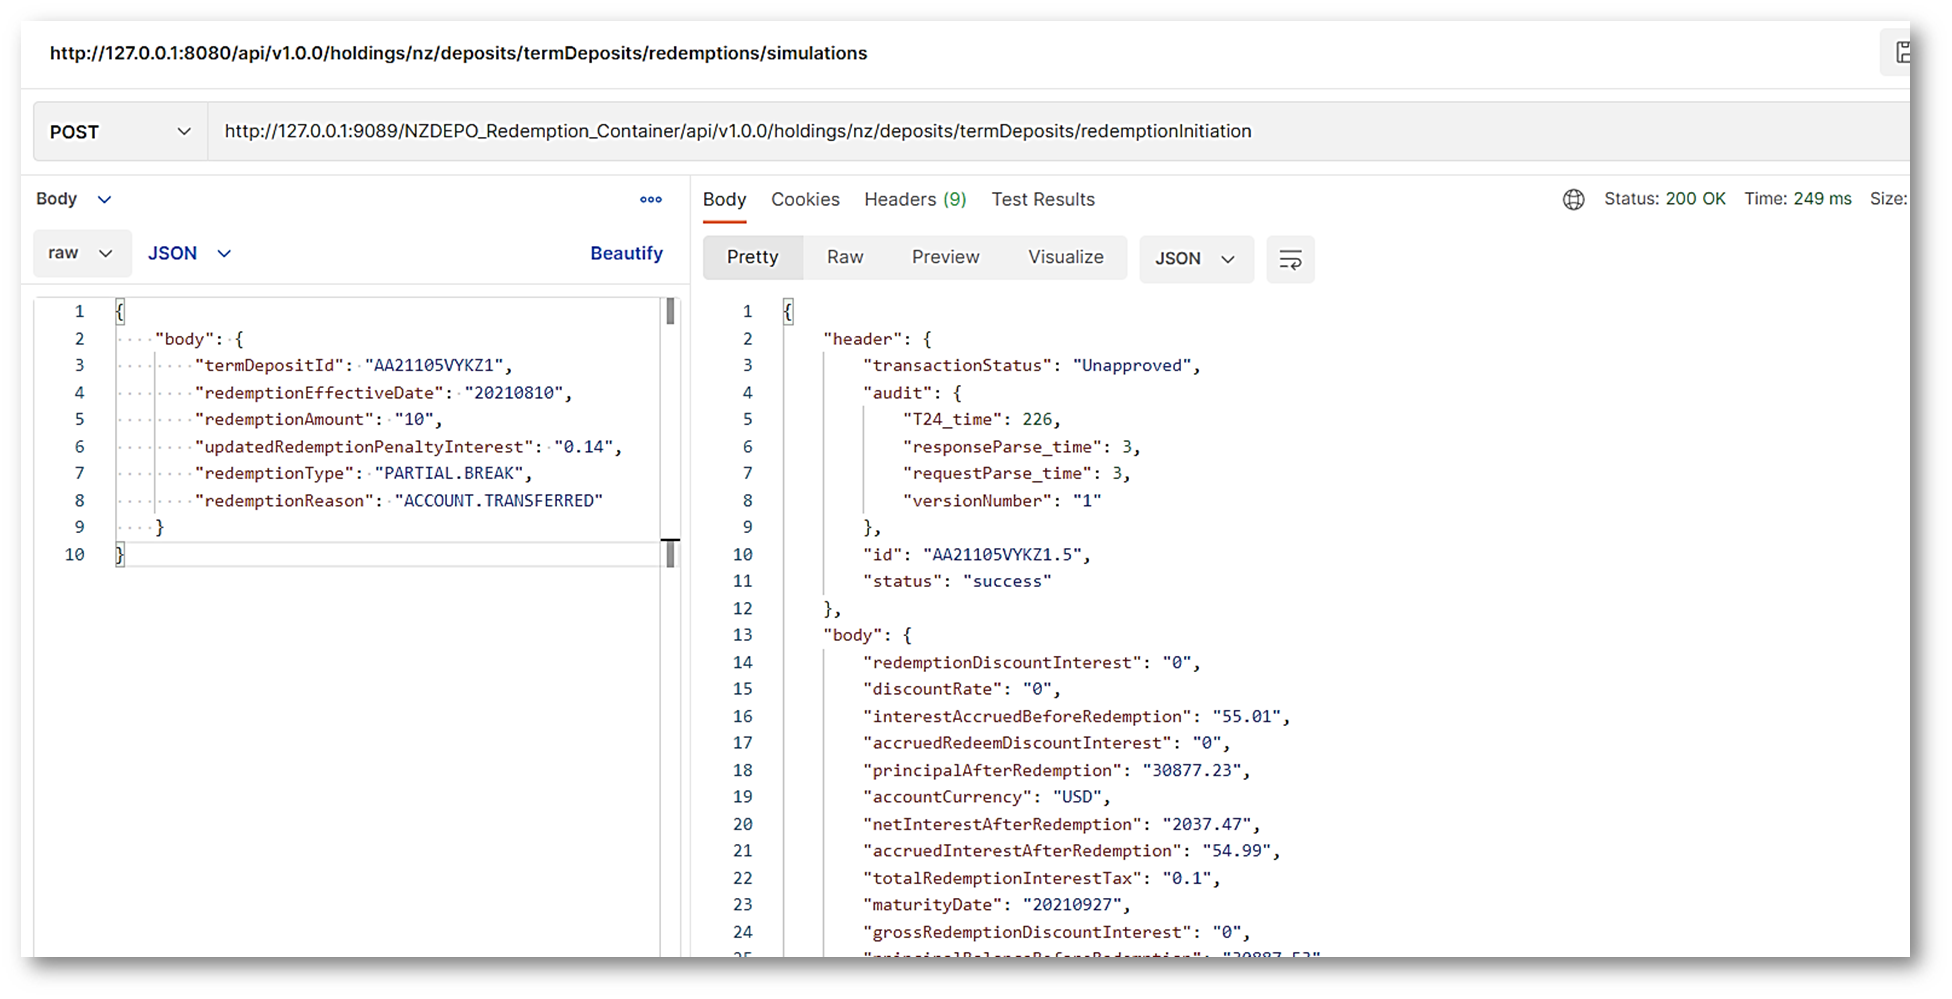Switch to Raw response view
This screenshot has width=1952, height=999.
tap(845, 258)
